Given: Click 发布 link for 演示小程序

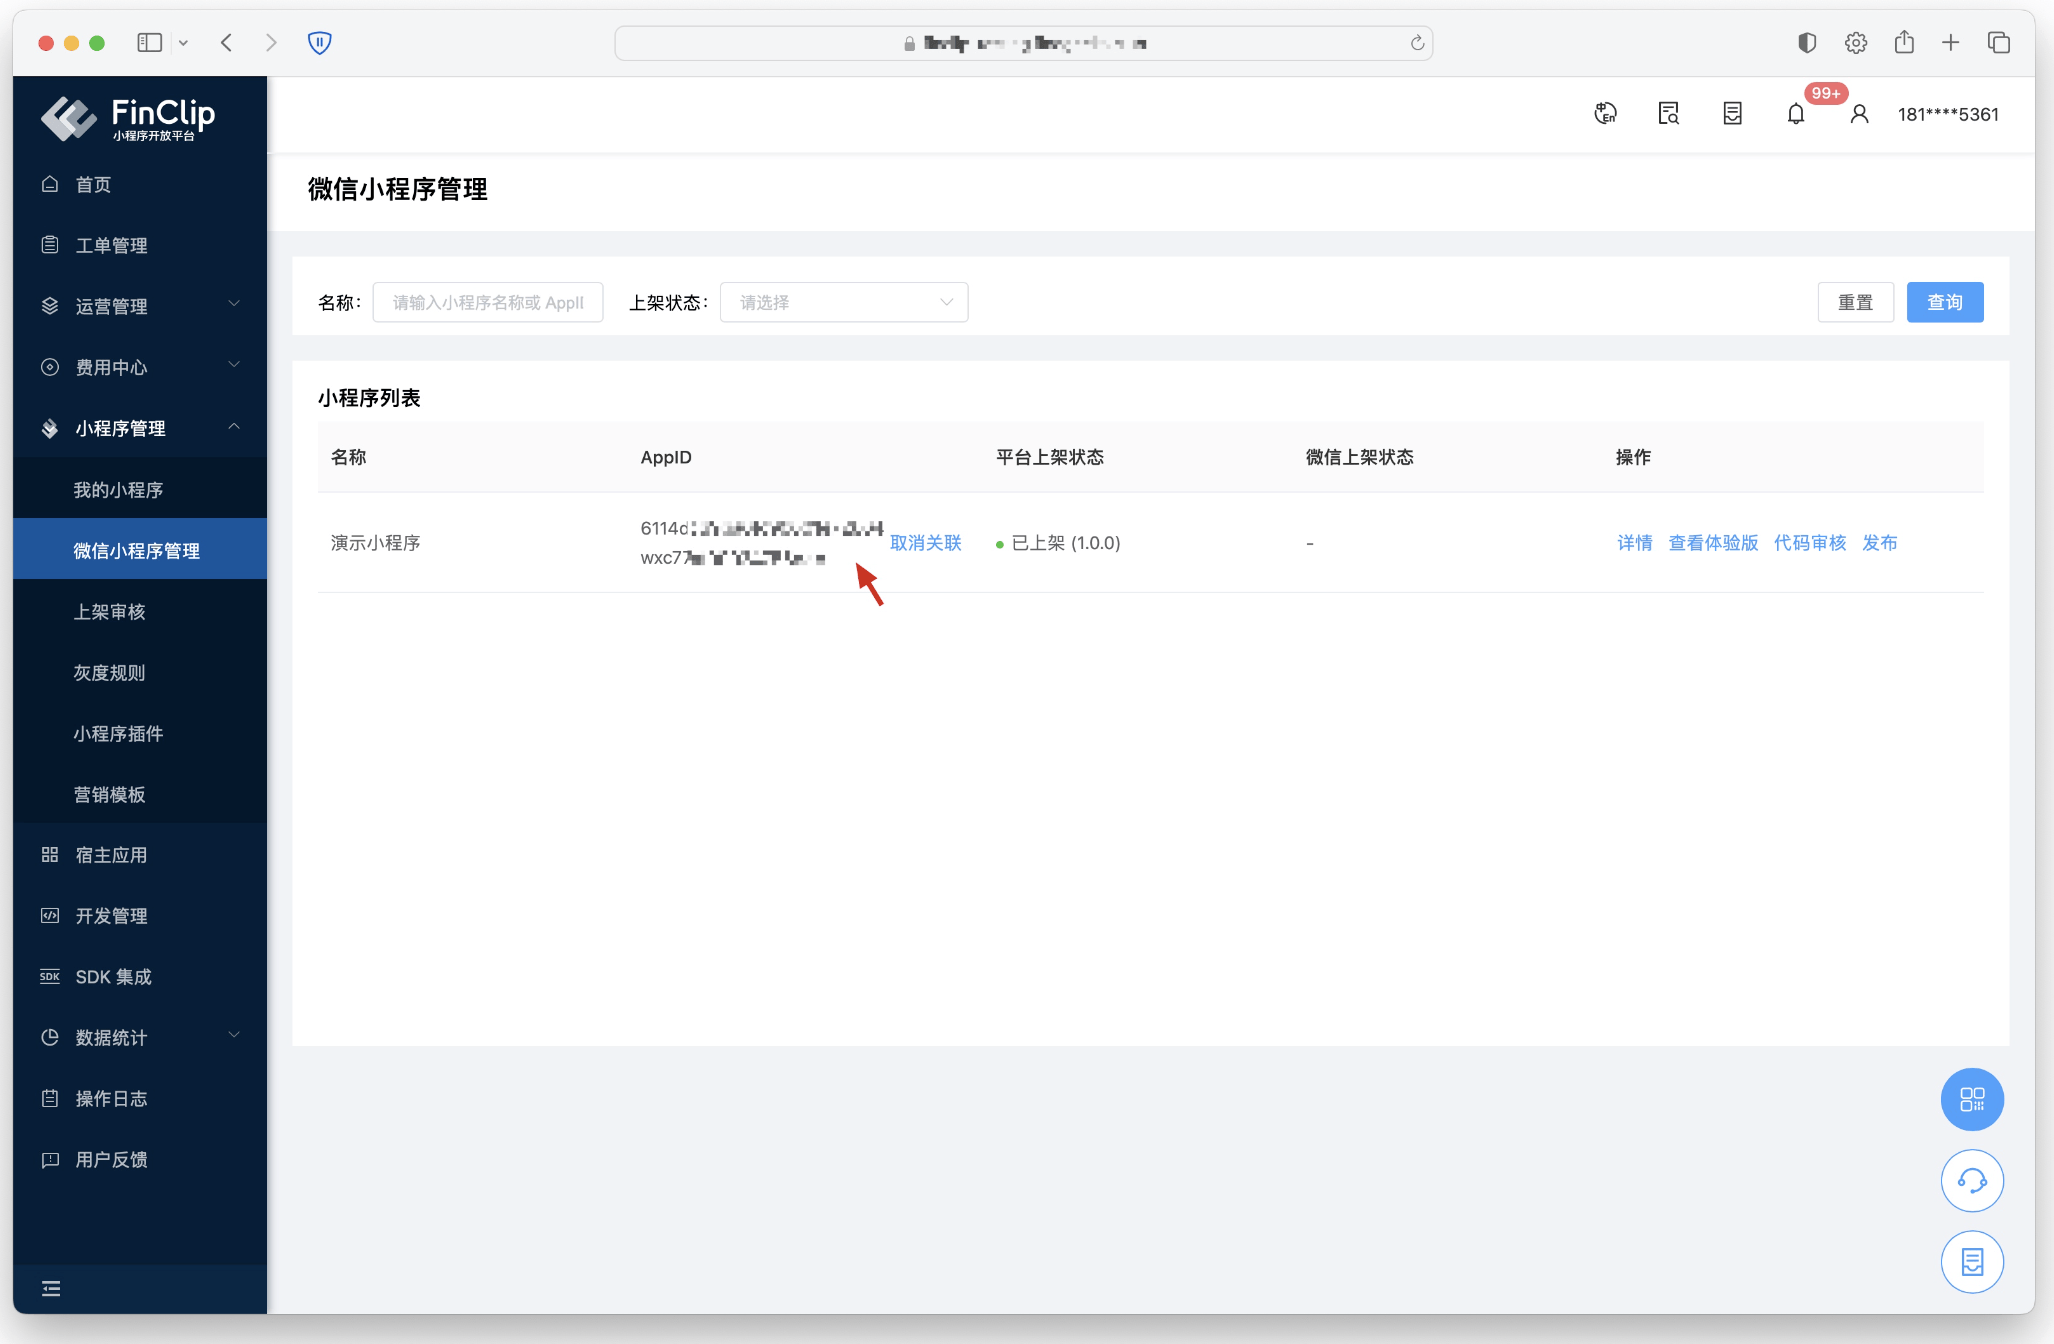Looking at the screenshot, I should pyautogui.click(x=1879, y=542).
